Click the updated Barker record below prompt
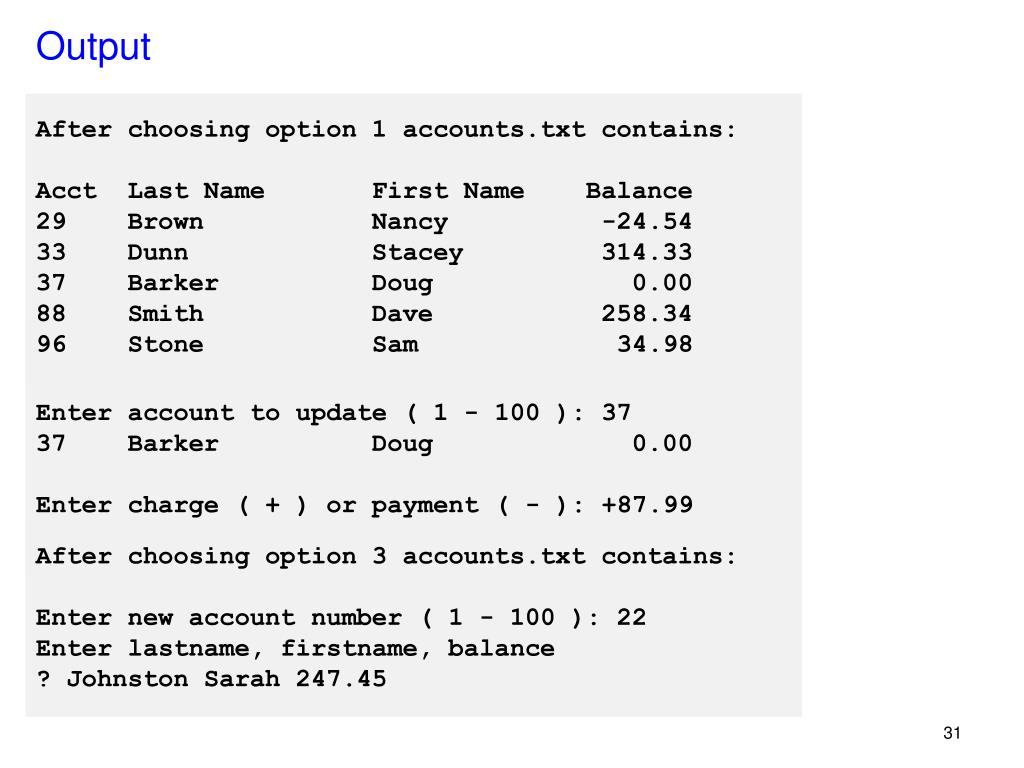This screenshot has height=768, width=1024. tap(364, 443)
